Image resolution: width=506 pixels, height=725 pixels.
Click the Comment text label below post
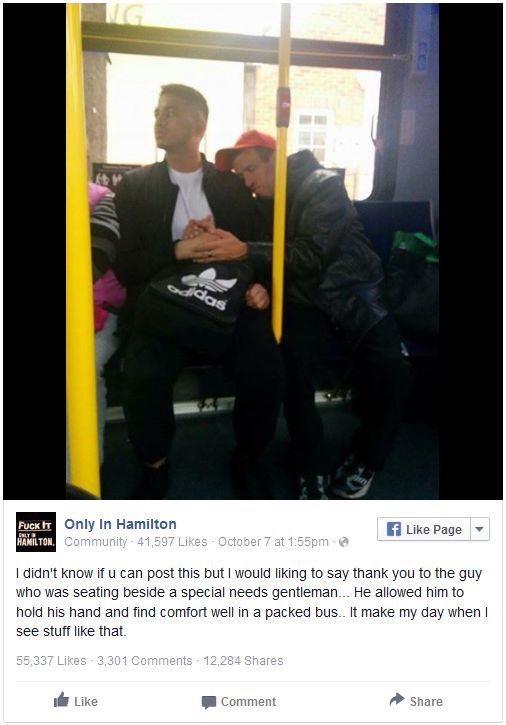(x=248, y=701)
